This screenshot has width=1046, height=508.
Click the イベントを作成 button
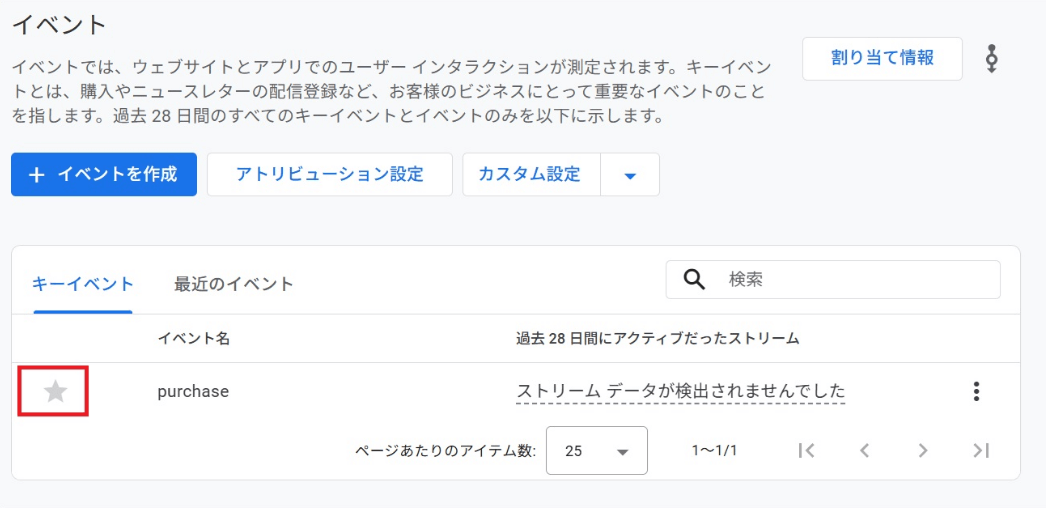point(104,175)
